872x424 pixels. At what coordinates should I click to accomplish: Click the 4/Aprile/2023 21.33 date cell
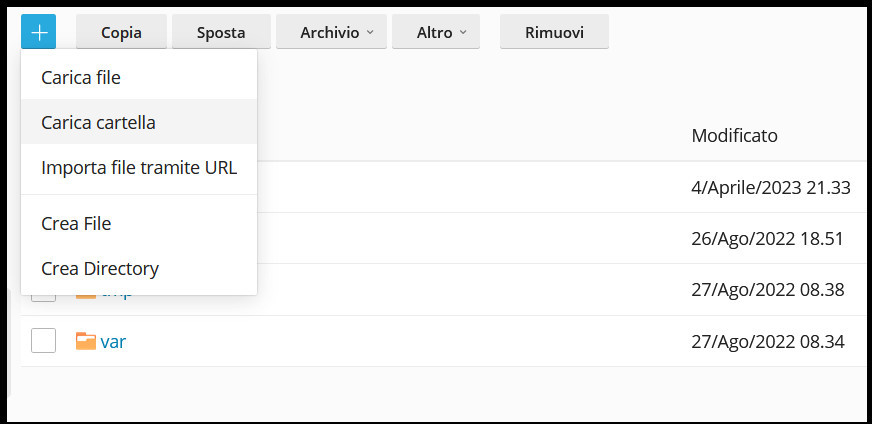(x=770, y=187)
